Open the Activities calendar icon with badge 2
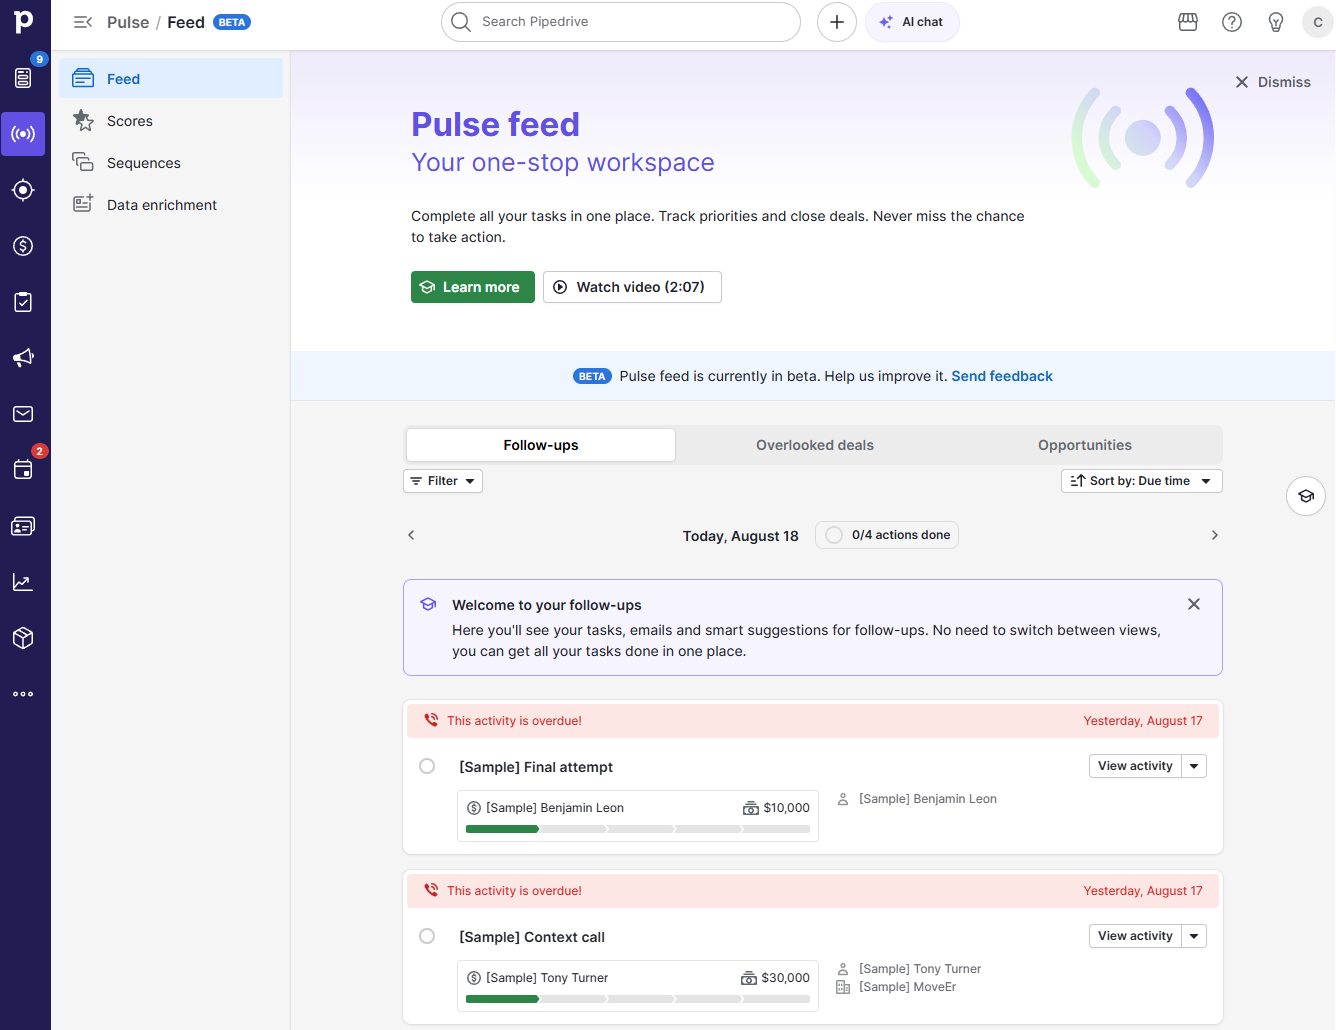The image size is (1336, 1030). coord(23,469)
